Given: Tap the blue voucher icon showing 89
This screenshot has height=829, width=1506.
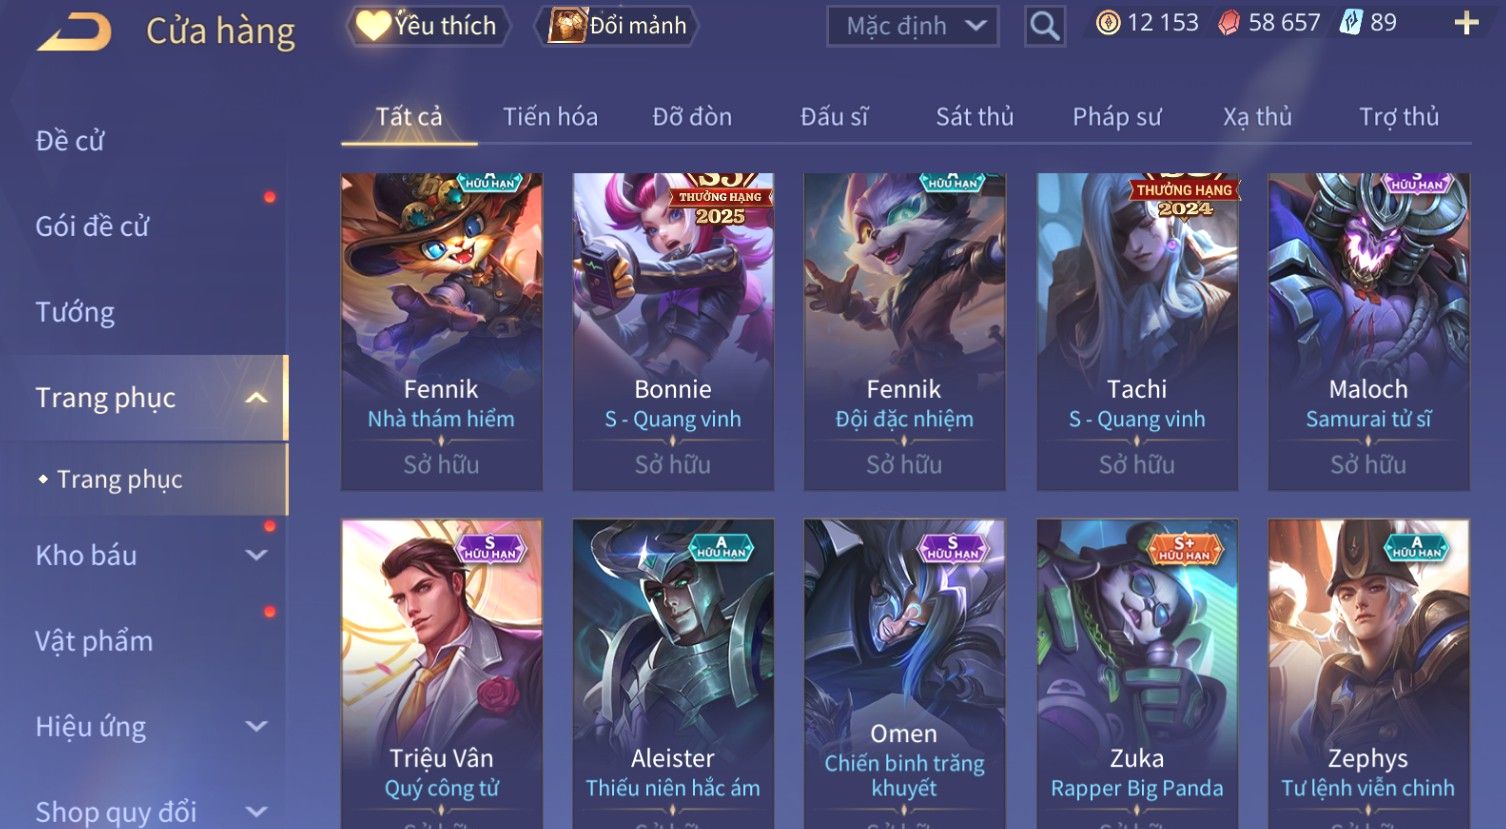Looking at the screenshot, I should pos(1351,23).
